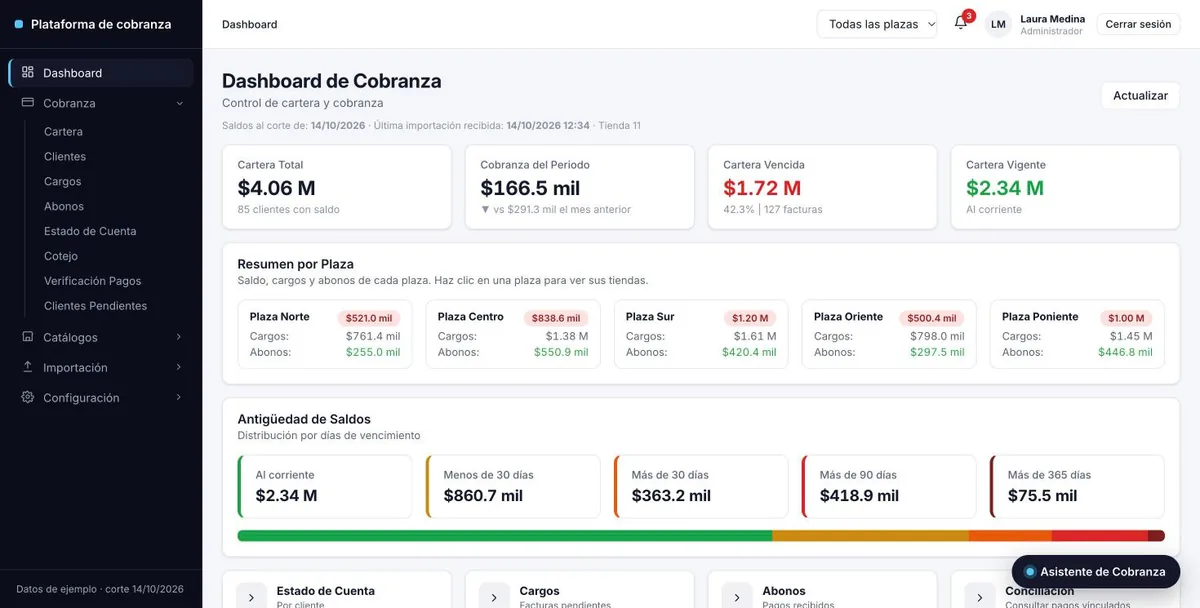Image resolution: width=1200 pixels, height=608 pixels.
Task: Click the Actualizar button
Action: [x=1140, y=96]
